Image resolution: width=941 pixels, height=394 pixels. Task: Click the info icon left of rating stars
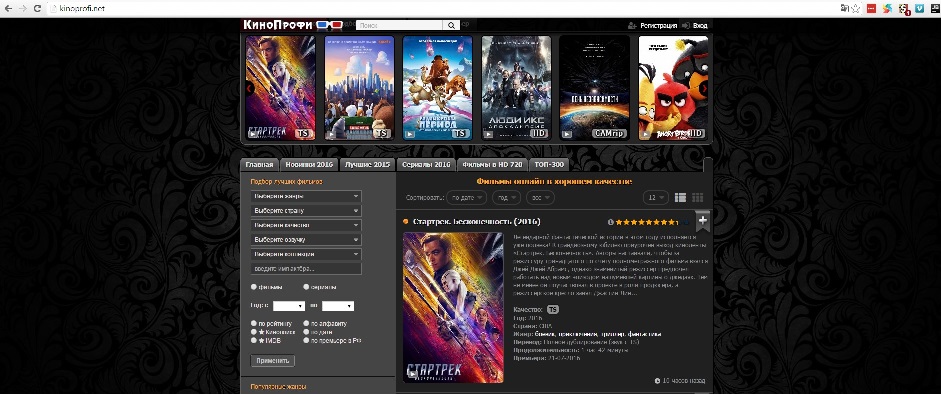point(611,222)
